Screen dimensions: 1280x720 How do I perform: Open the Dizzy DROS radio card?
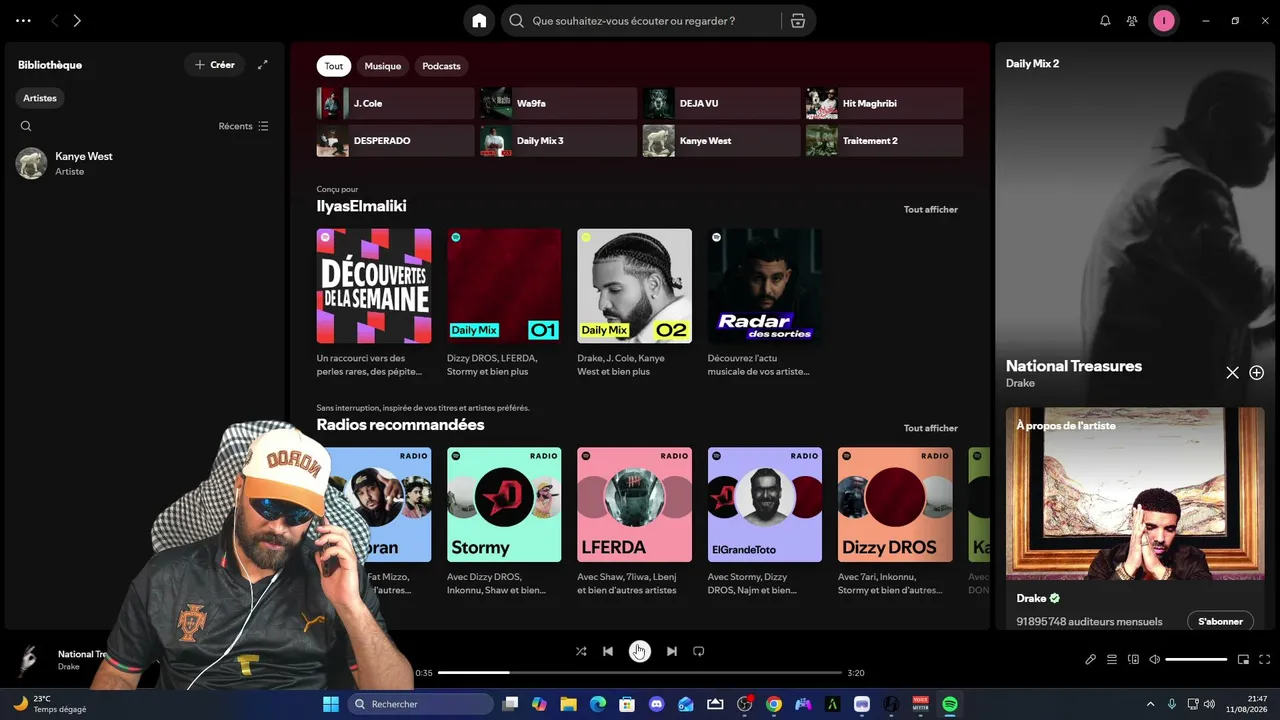[x=895, y=522]
